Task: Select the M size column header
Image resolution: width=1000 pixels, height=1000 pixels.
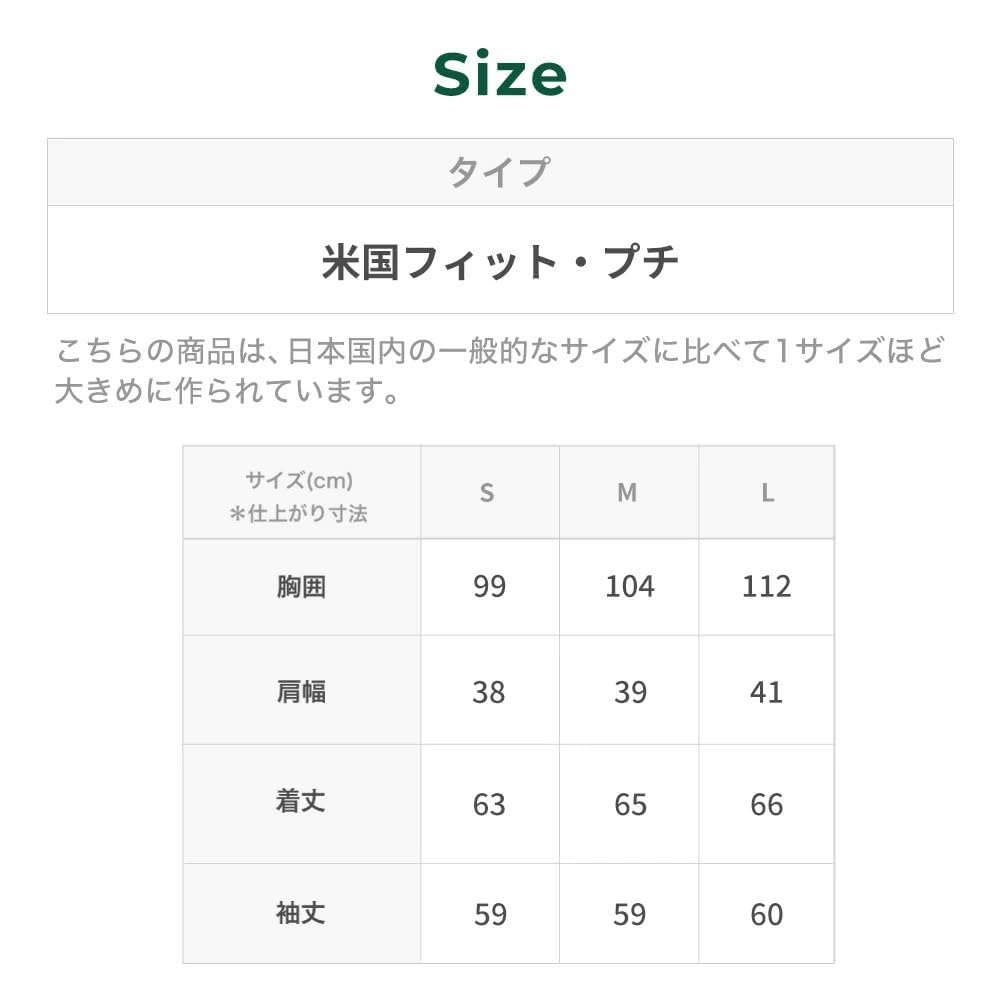Action: (627, 493)
